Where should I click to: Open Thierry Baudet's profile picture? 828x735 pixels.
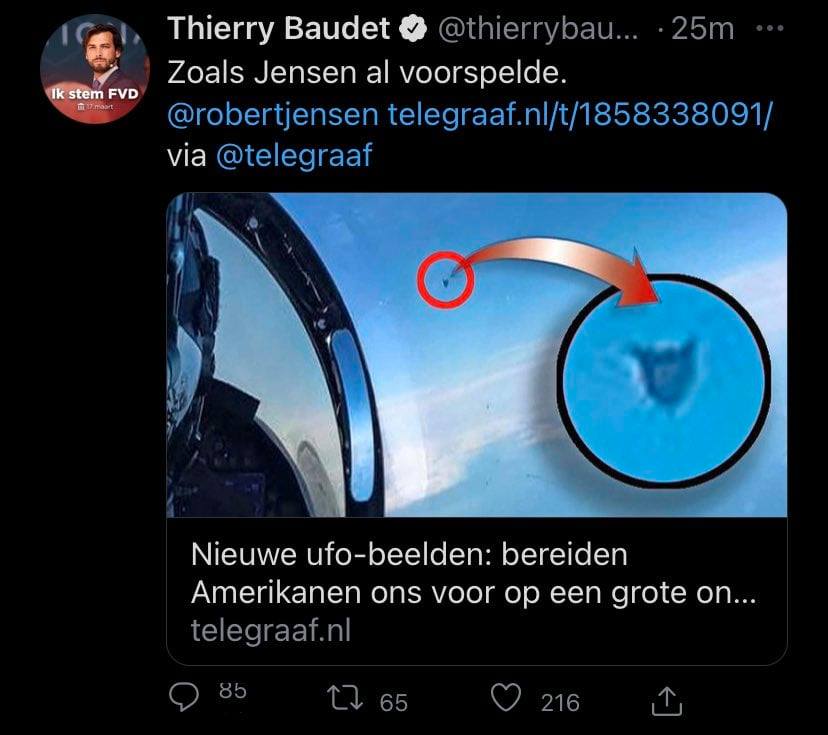(x=95, y=69)
